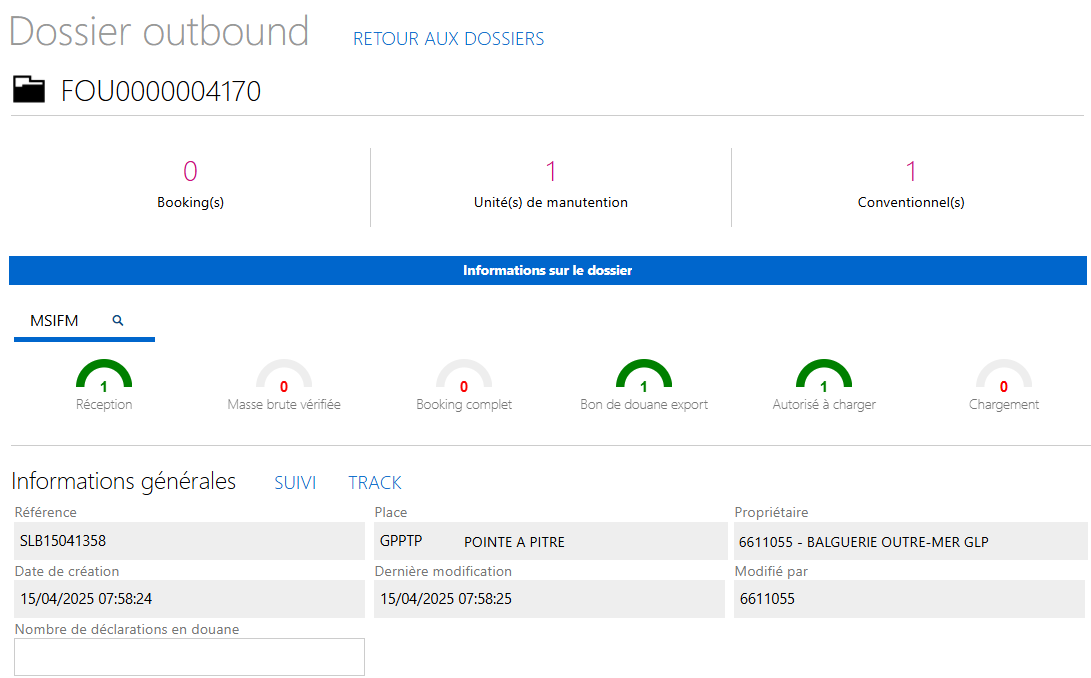Click the black folder icon beside FOU0000004170
This screenshot has width=1091, height=678.
29,90
